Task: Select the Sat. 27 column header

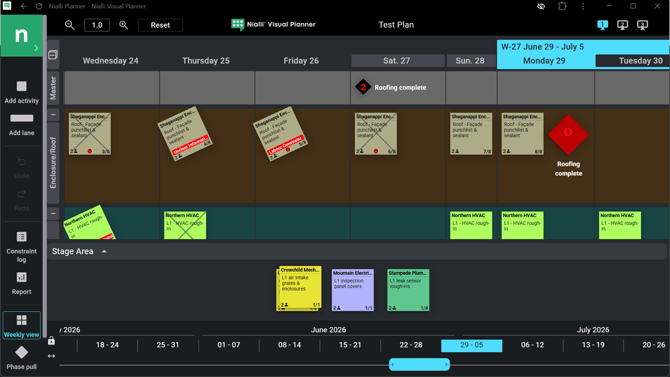Action: [397, 61]
